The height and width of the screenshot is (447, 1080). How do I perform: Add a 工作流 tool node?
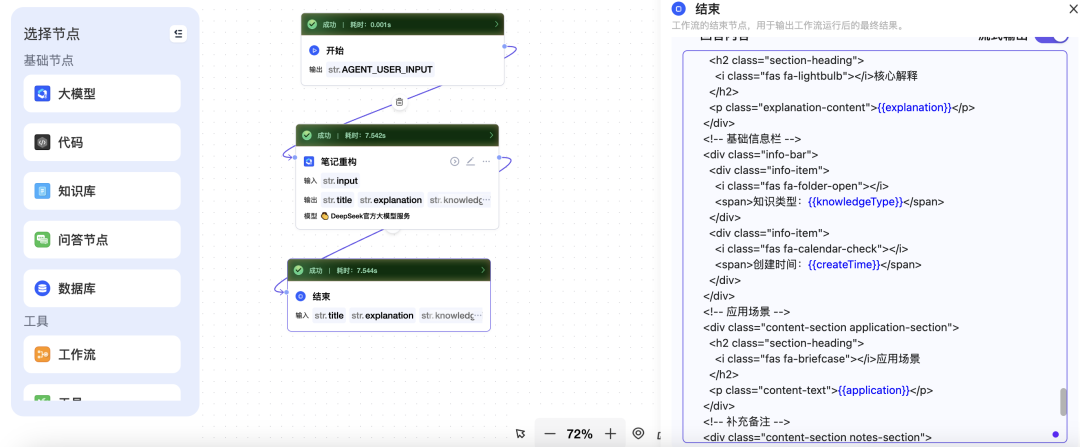102,355
